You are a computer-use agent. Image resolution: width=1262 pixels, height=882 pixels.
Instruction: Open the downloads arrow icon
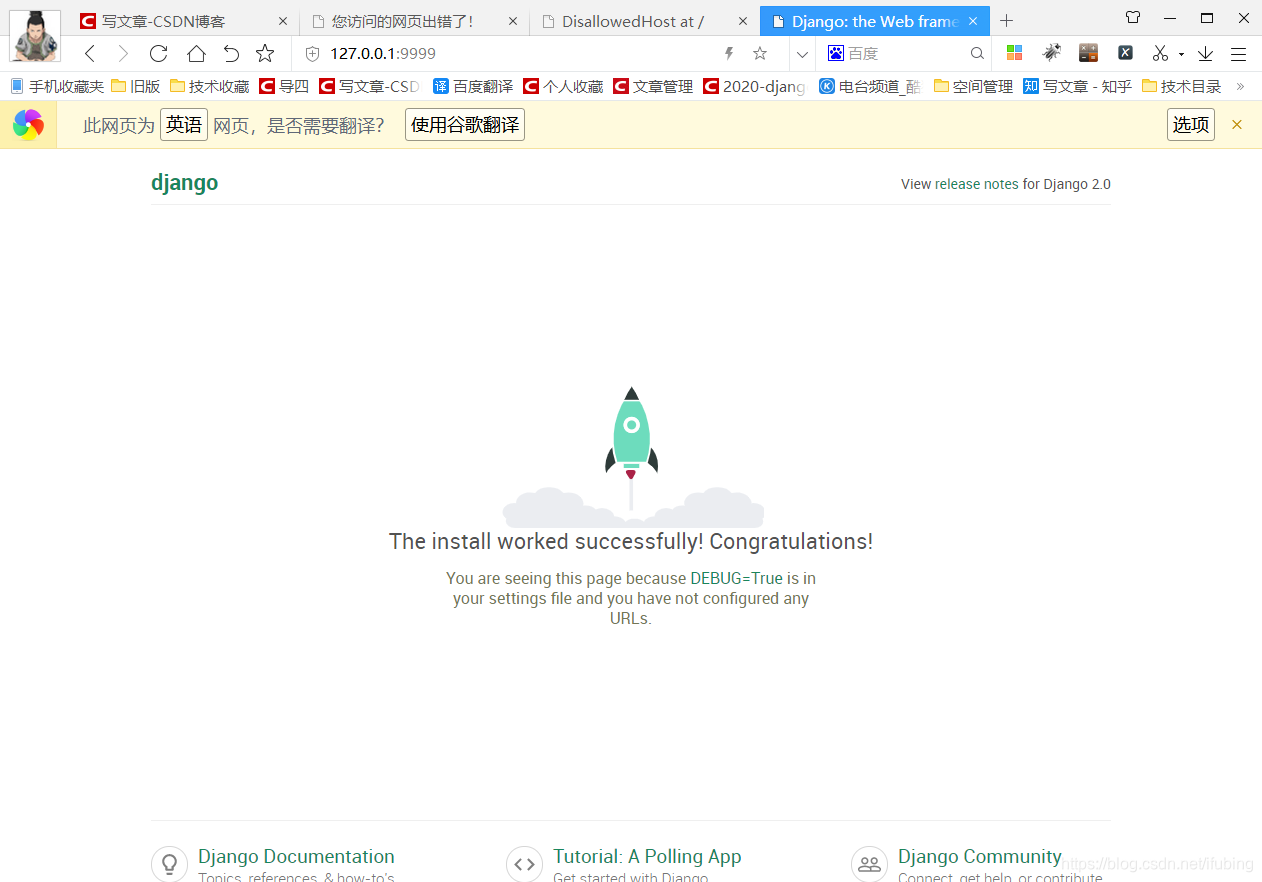[1205, 54]
